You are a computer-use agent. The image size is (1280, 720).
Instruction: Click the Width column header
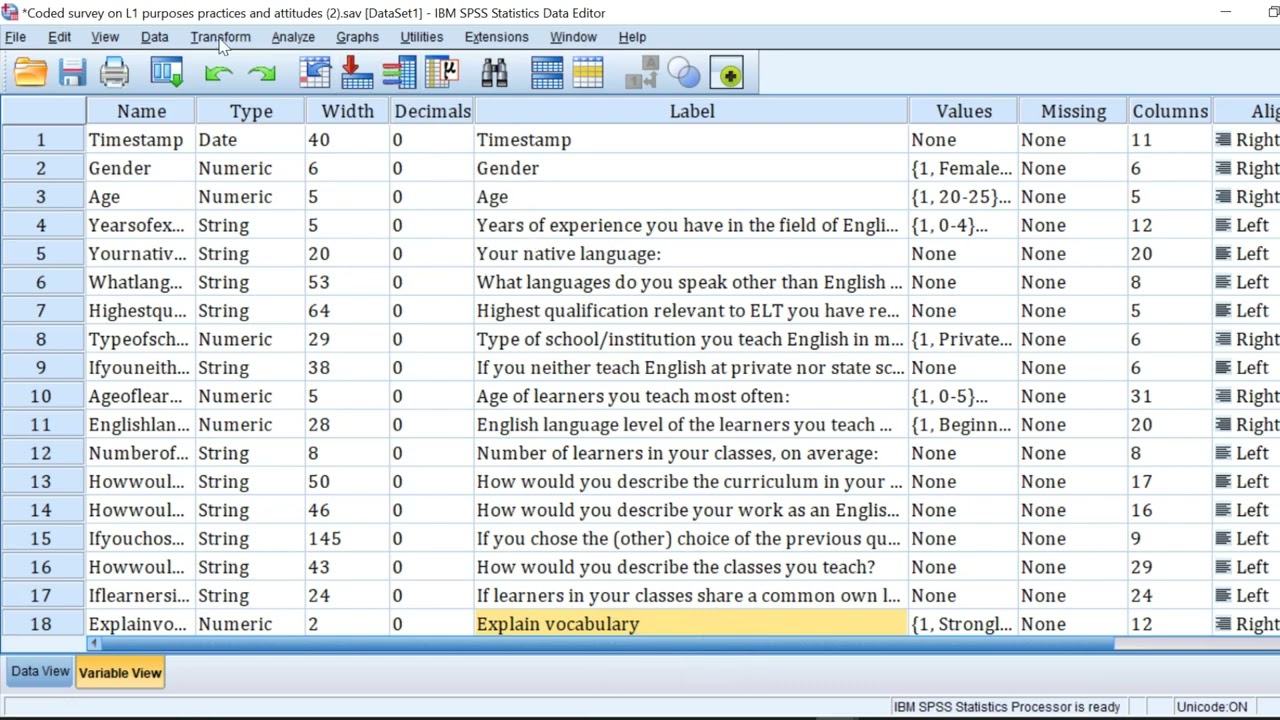pyautogui.click(x=347, y=111)
